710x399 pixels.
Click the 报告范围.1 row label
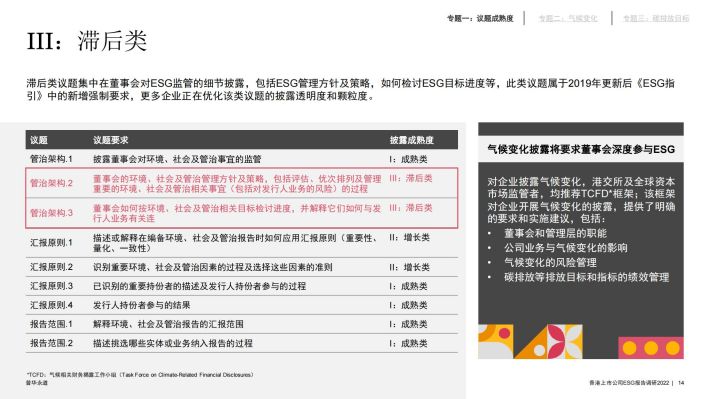(51, 324)
